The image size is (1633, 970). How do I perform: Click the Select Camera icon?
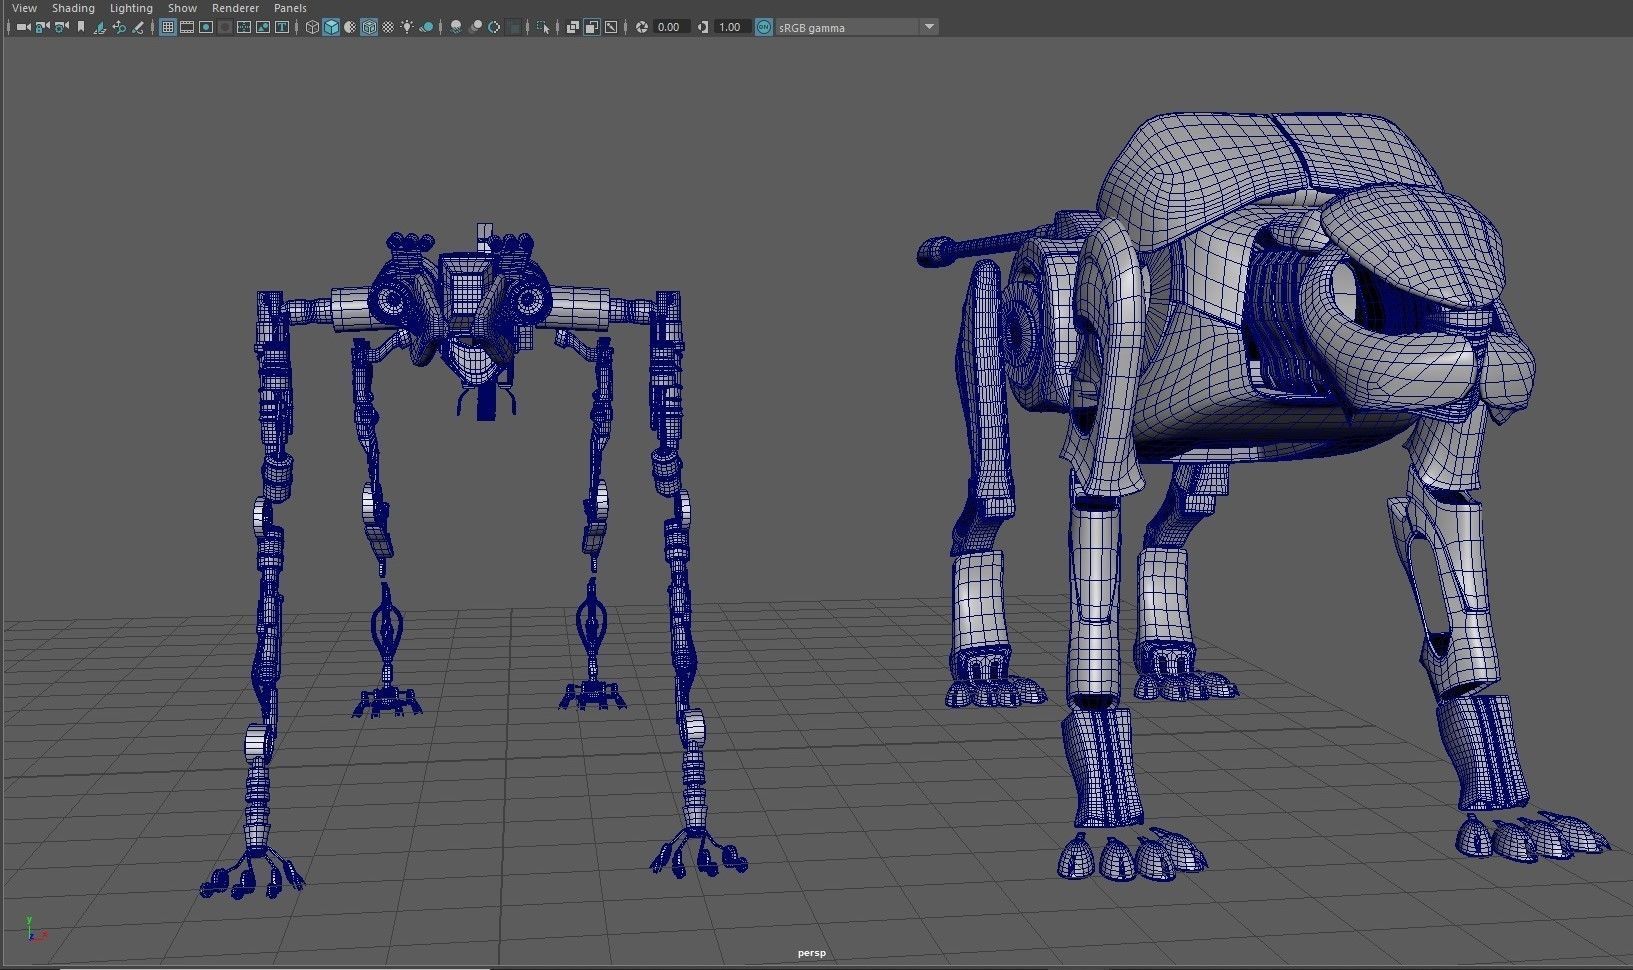[x=23, y=27]
